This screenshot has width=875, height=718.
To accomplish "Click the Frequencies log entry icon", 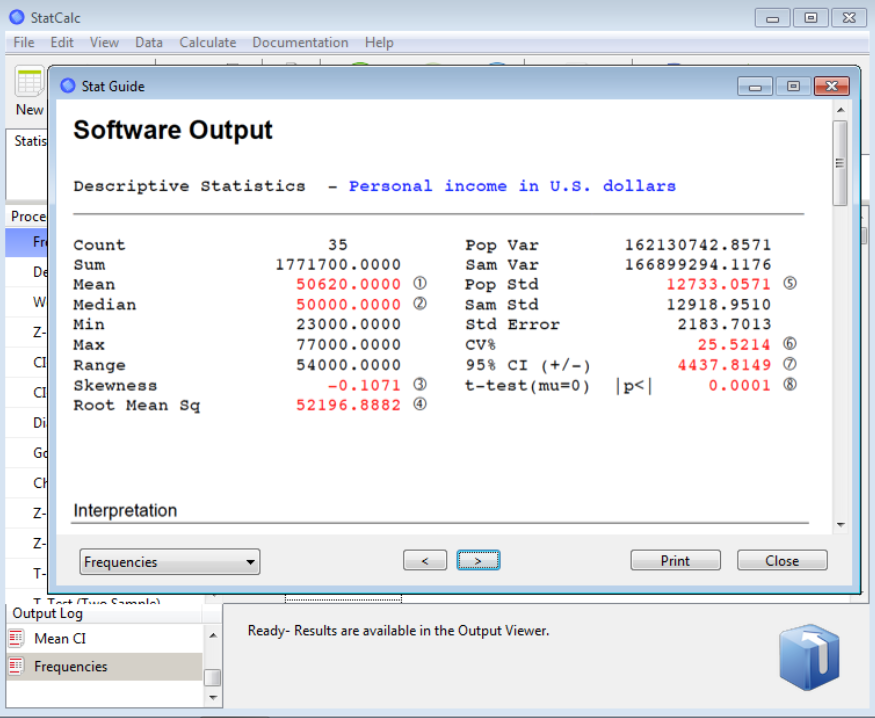I will [x=16, y=666].
